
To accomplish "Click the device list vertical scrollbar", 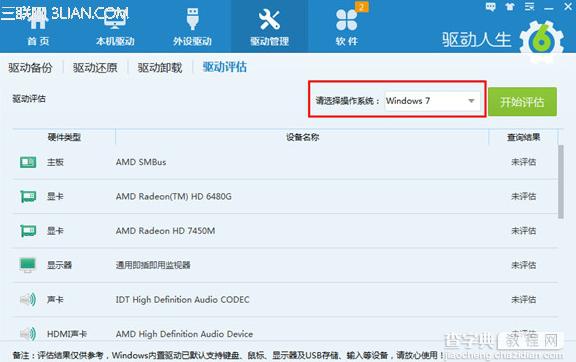I will pyautogui.click(x=561, y=182).
